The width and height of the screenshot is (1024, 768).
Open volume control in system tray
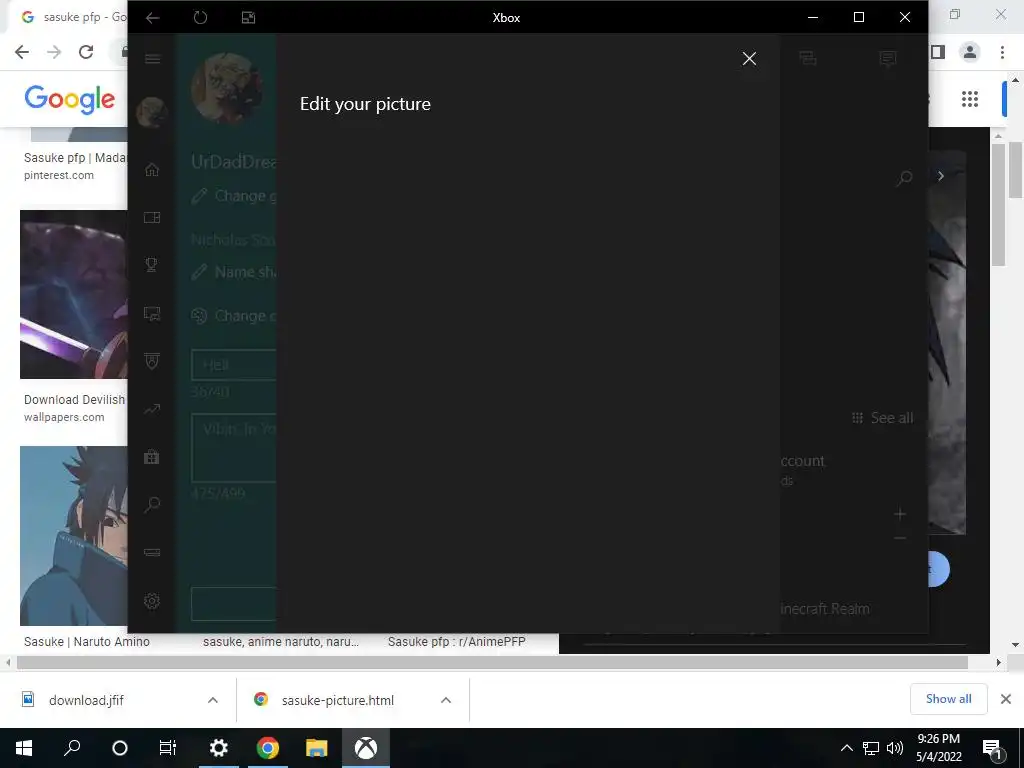tap(895, 748)
